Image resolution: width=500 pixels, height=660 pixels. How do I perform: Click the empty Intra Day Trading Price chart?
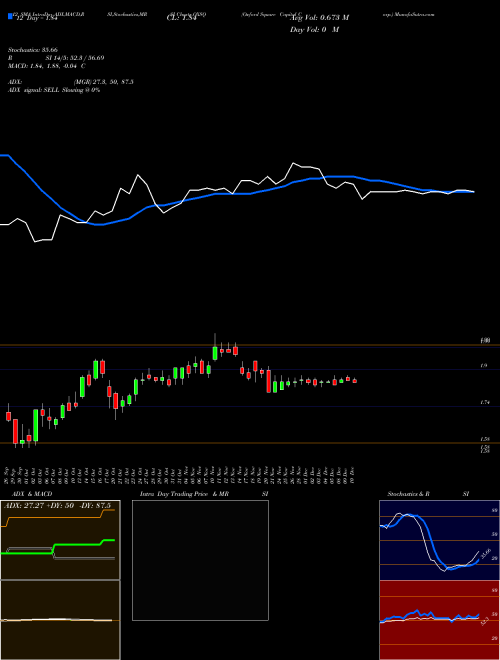click(x=200, y=560)
